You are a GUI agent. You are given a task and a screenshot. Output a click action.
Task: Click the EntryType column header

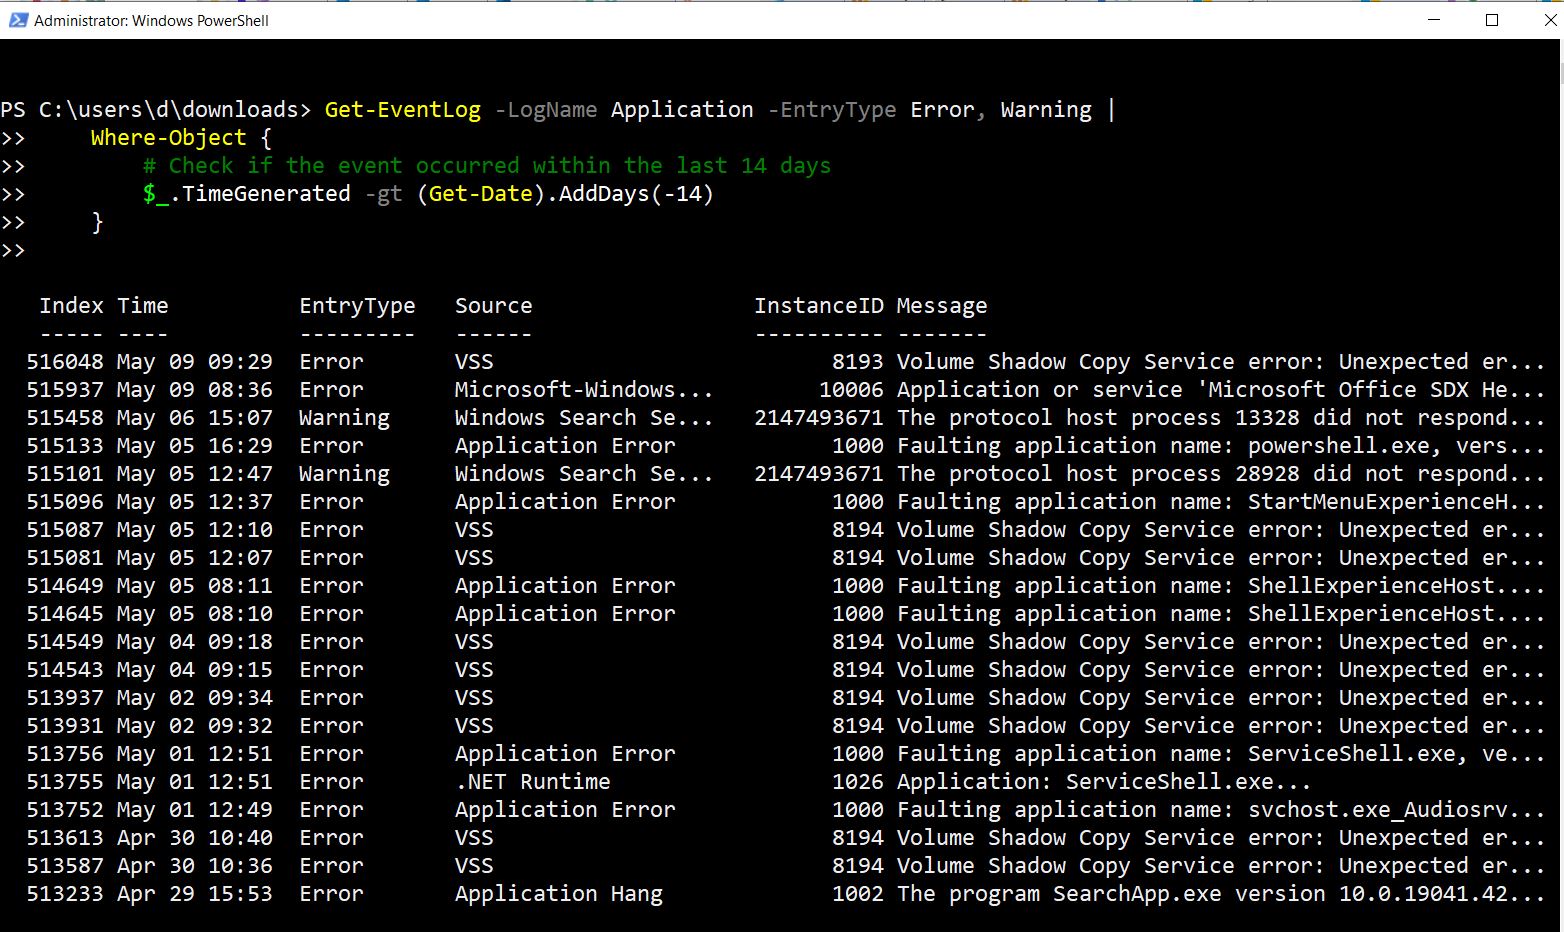pyautogui.click(x=357, y=306)
